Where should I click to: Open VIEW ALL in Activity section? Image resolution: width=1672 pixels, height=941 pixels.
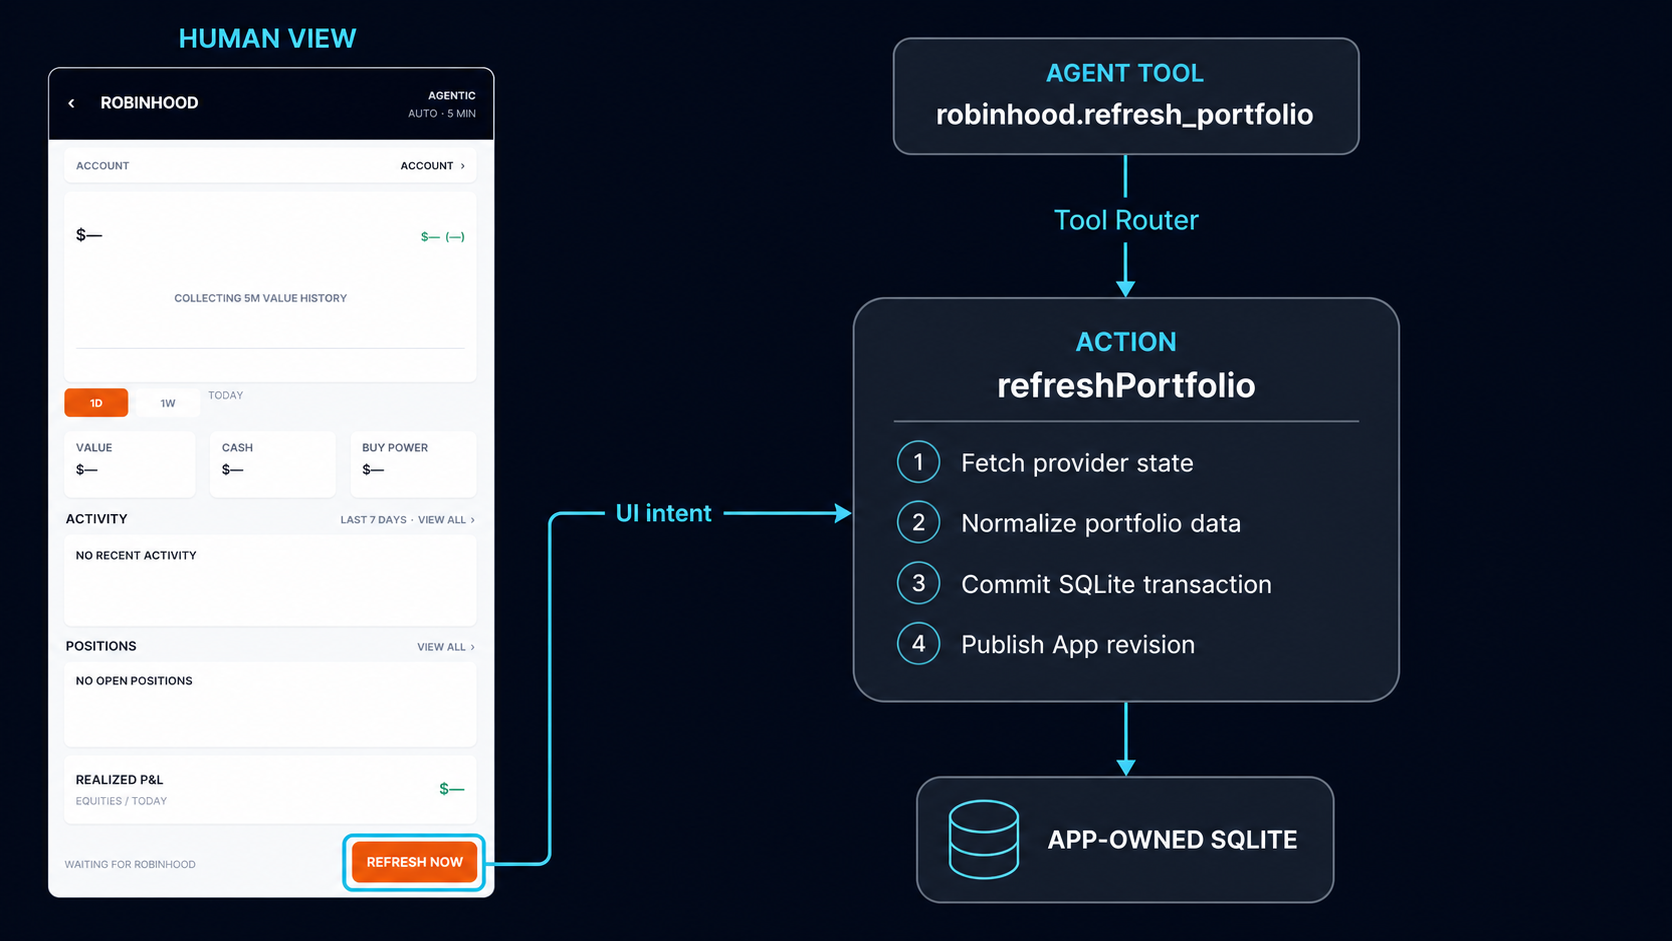[x=446, y=520]
